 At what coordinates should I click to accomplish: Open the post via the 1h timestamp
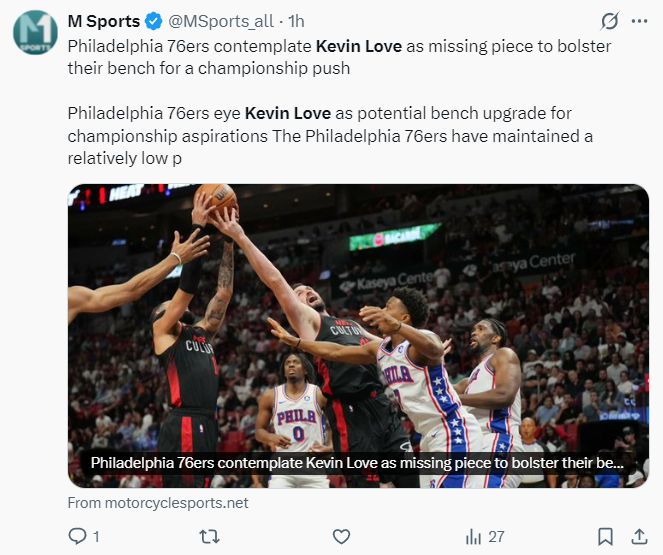coord(296,21)
